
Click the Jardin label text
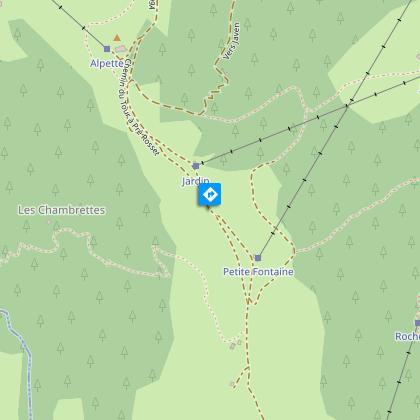point(196,181)
